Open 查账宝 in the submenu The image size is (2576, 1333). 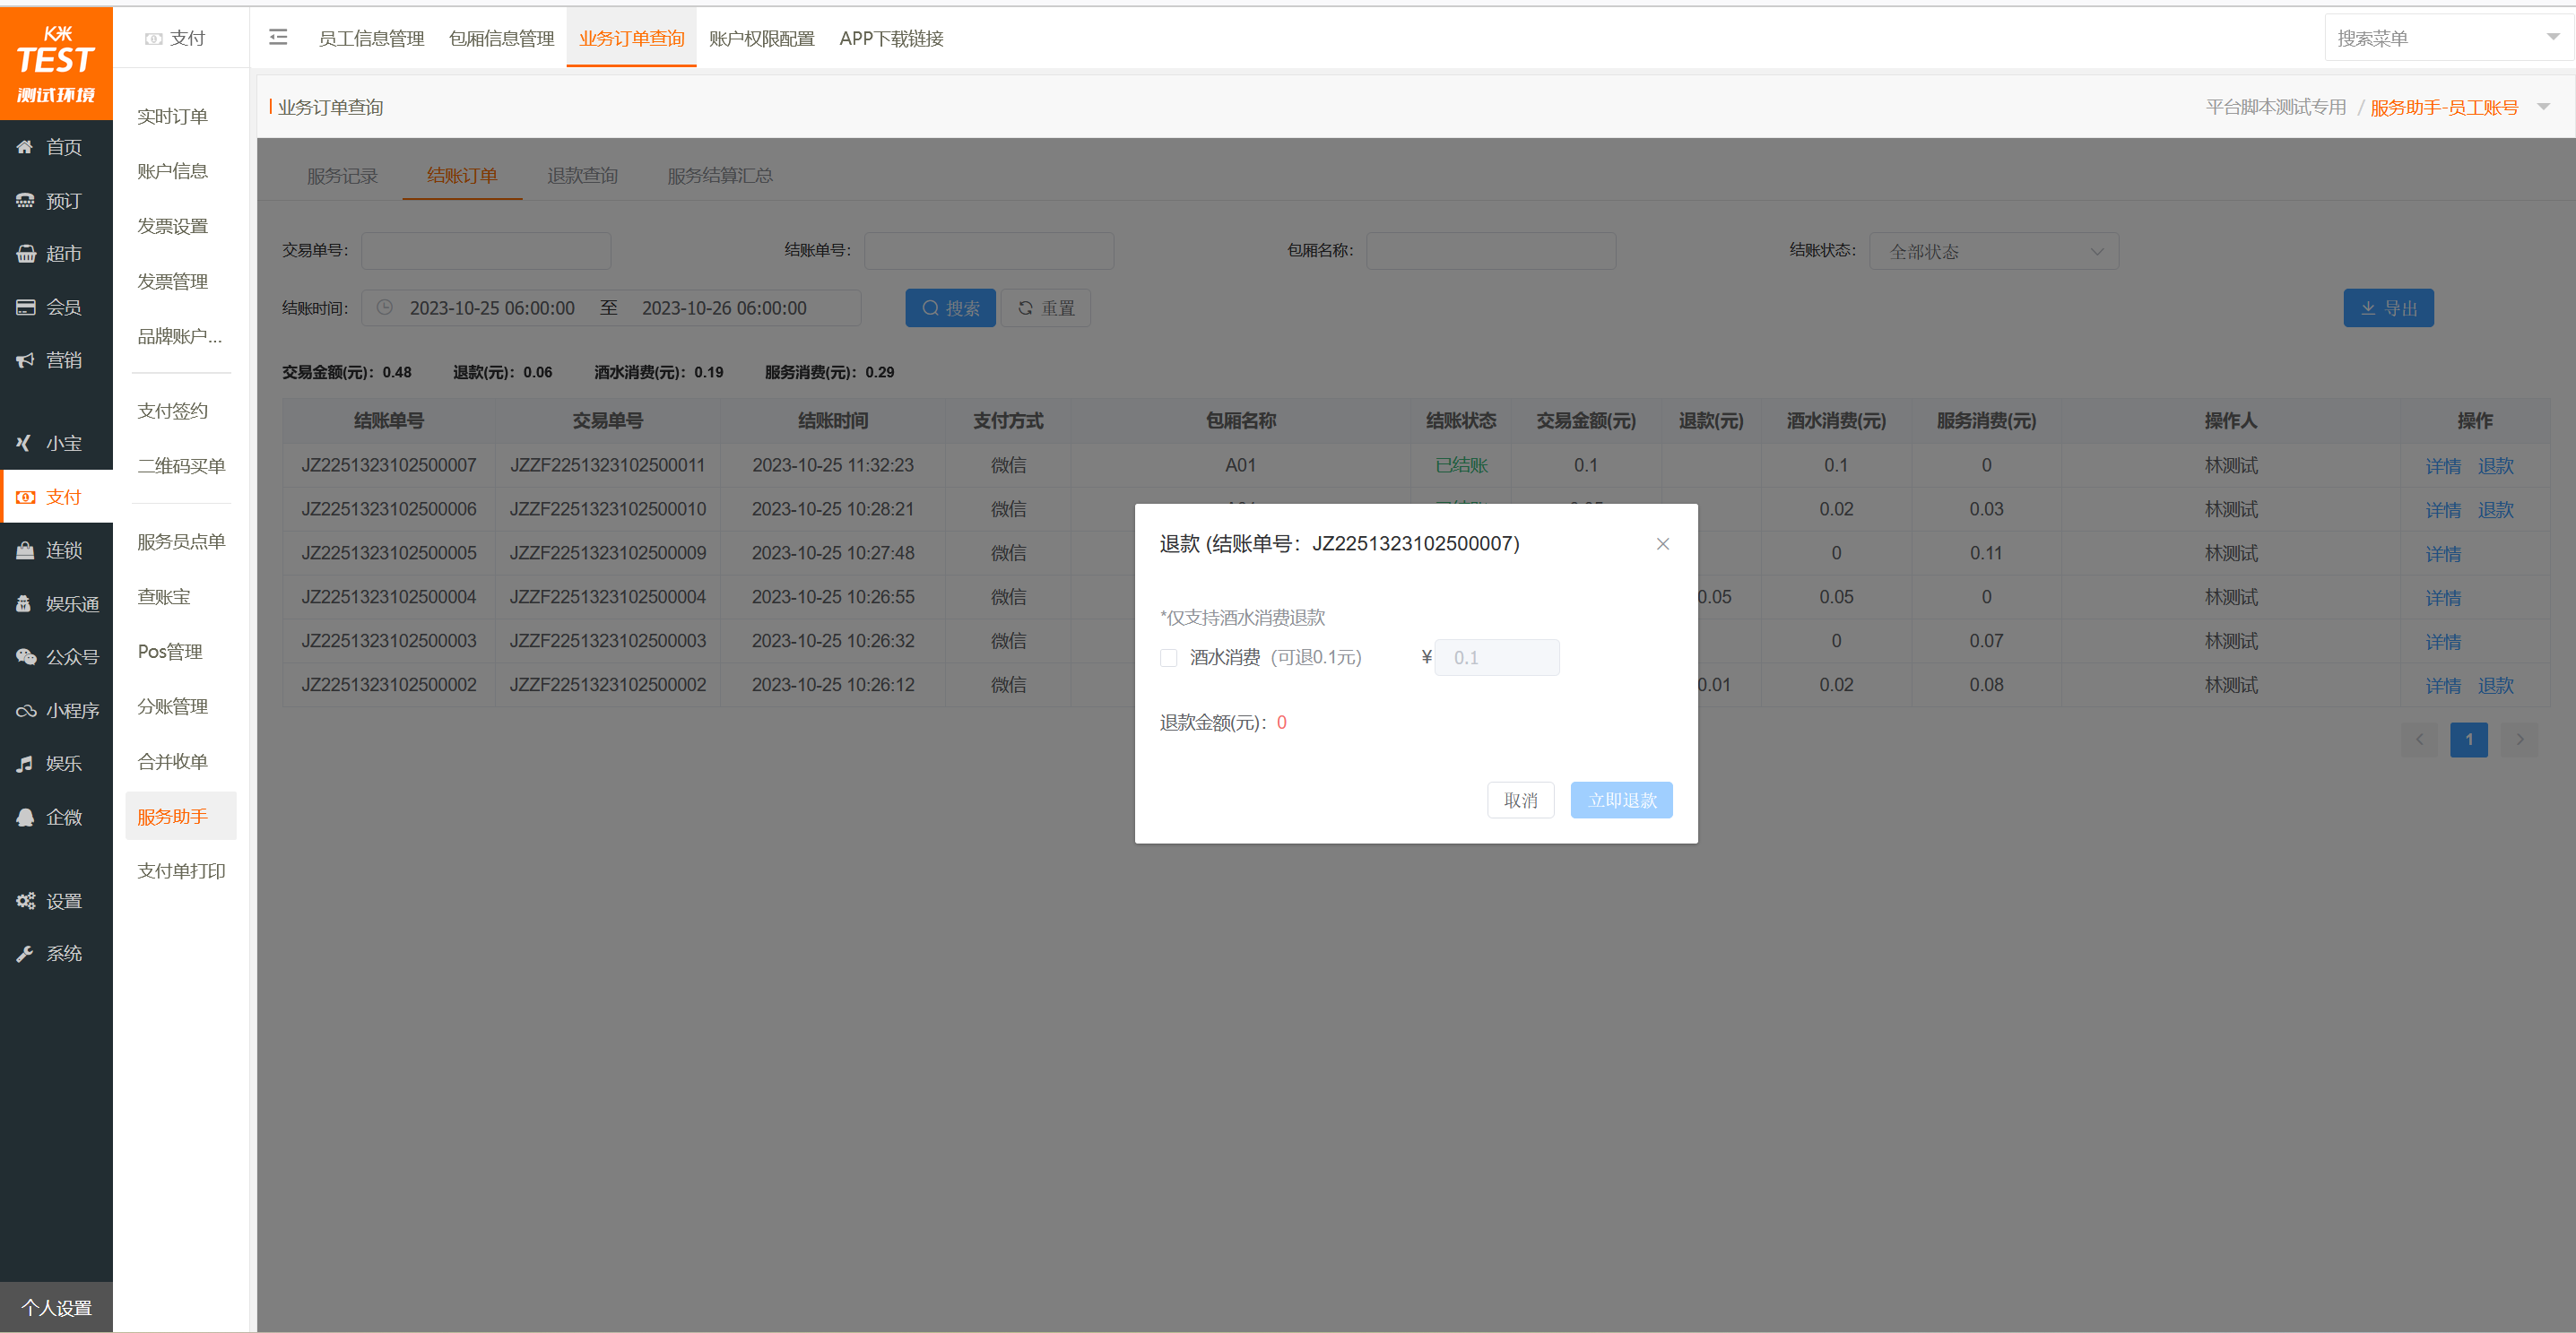pyautogui.click(x=163, y=597)
